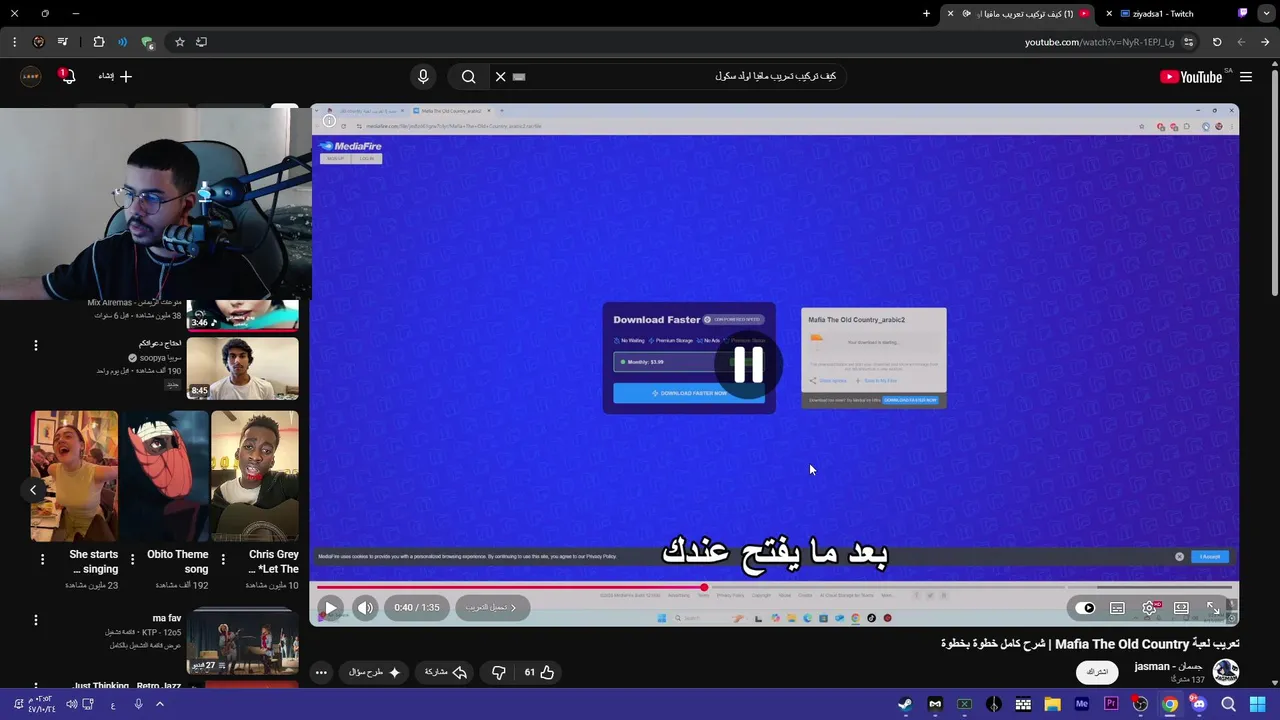Open chapter label in player controls
This screenshot has height=720, width=1280.
491,607
